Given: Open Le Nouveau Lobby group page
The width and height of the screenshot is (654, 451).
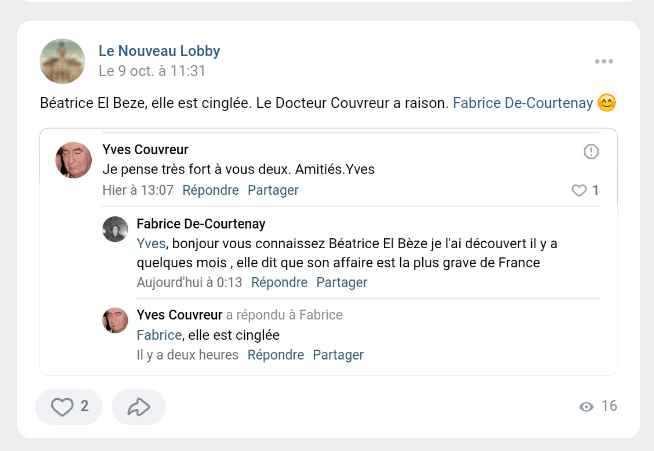Looking at the screenshot, I should click(x=159, y=51).
